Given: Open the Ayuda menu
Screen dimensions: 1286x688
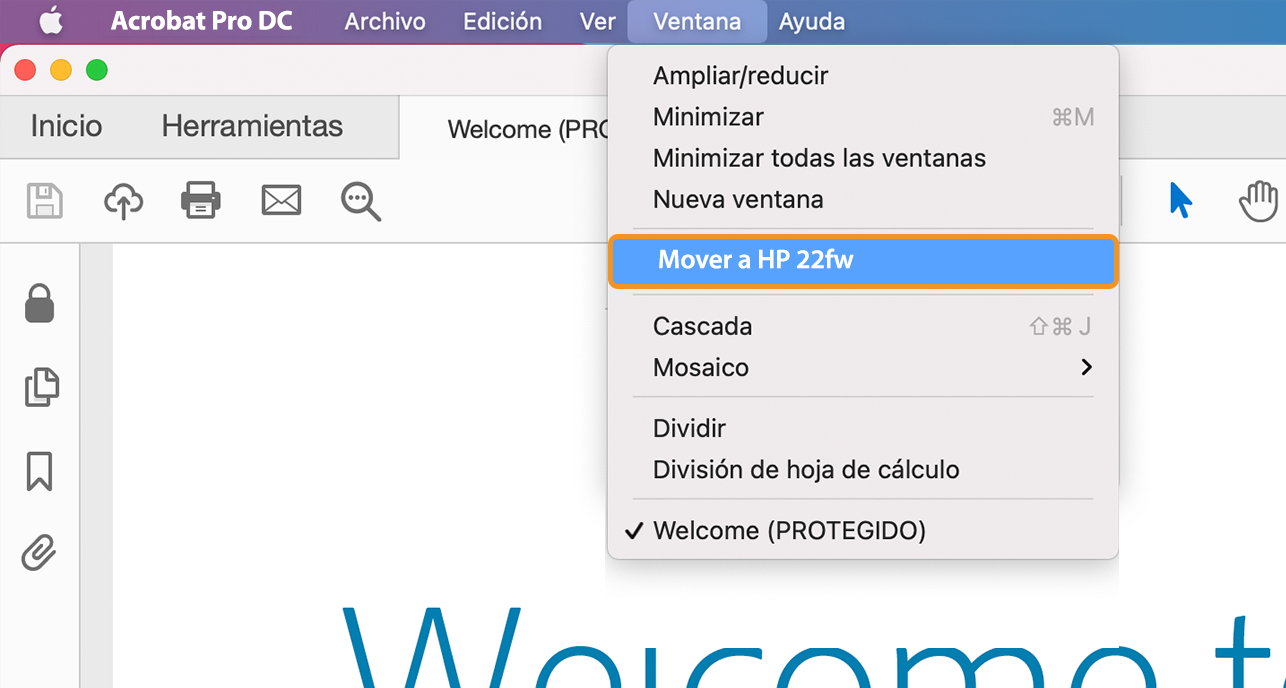Looking at the screenshot, I should [811, 20].
